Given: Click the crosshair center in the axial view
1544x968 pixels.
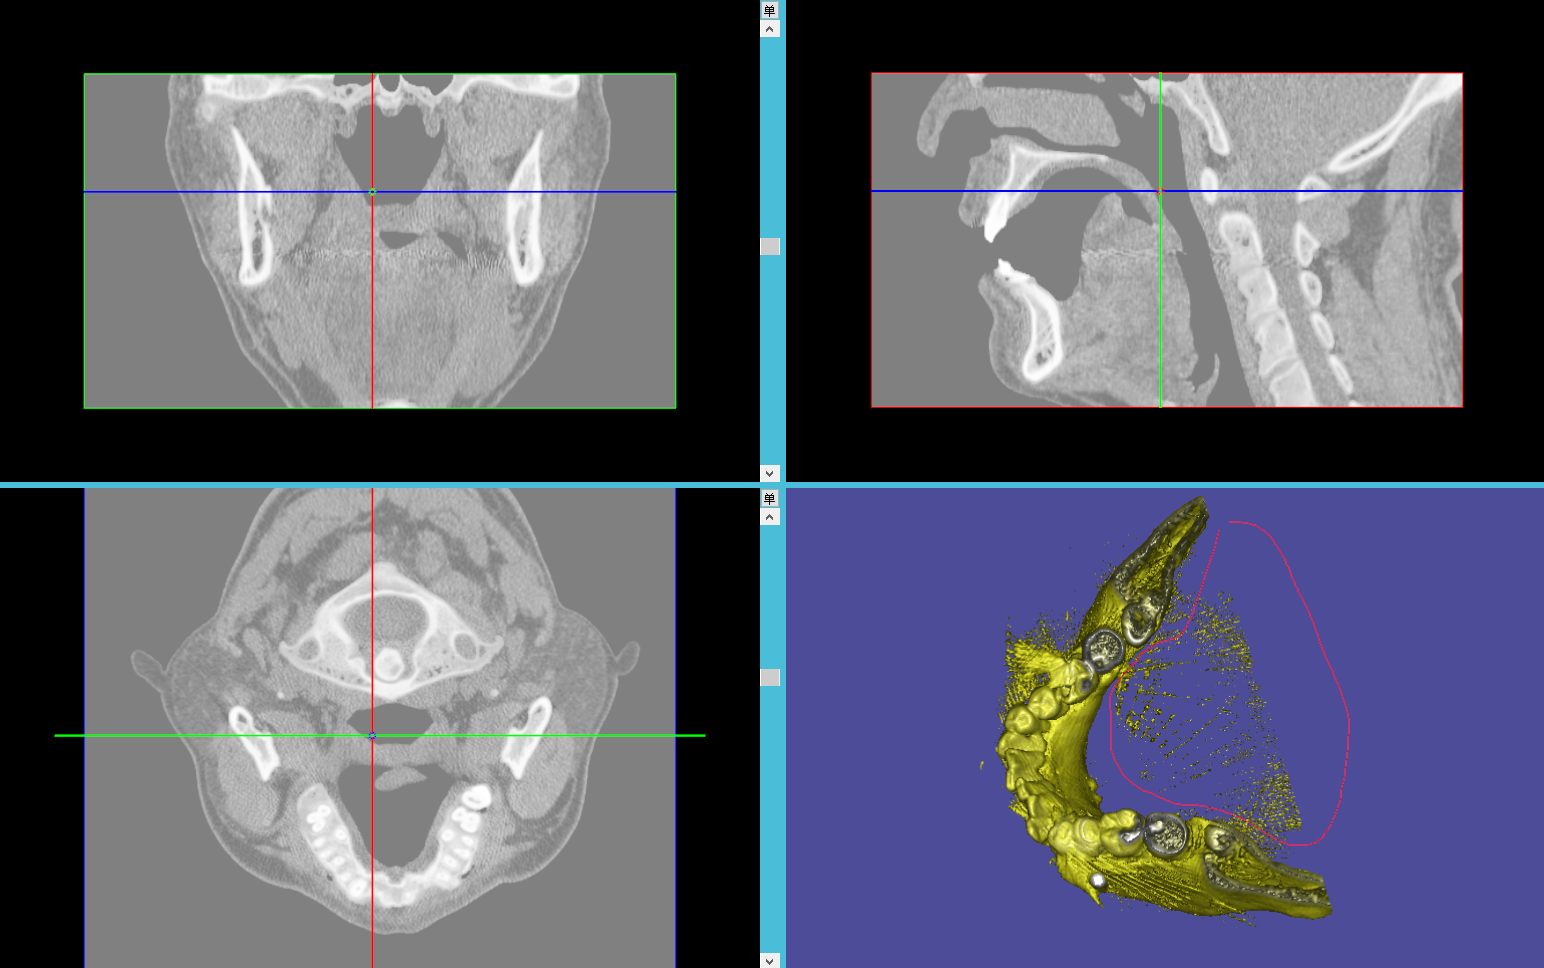Looking at the screenshot, I should (x=372, y=735).
